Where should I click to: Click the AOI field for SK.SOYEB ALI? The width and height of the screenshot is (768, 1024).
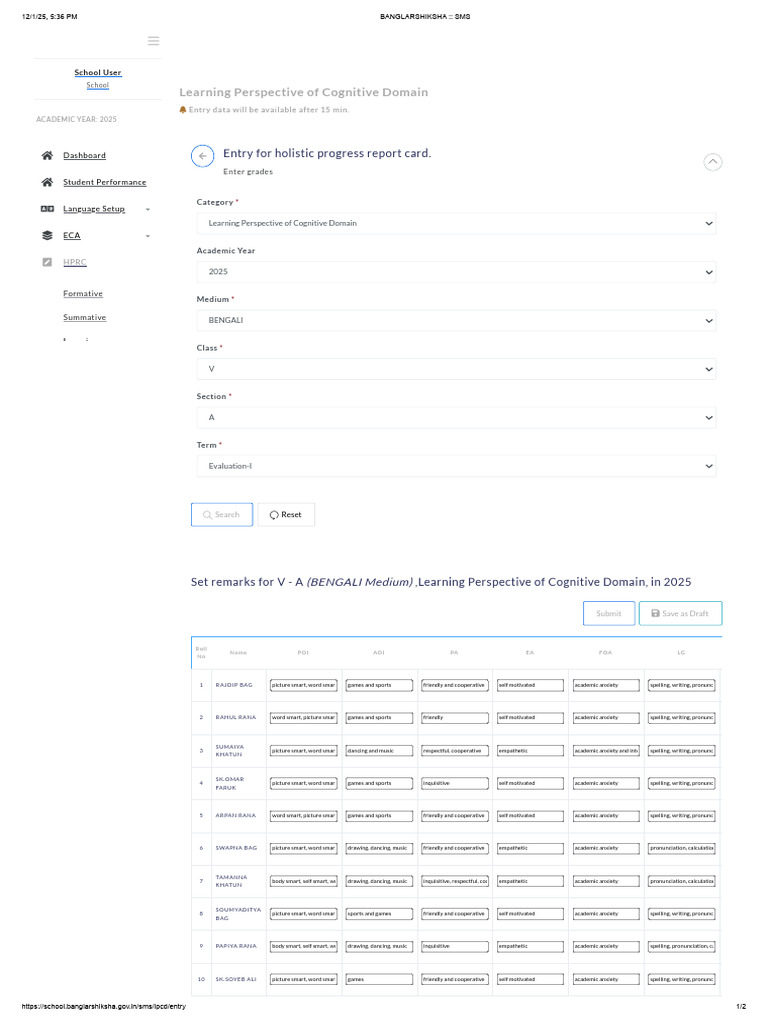(379, 980)
